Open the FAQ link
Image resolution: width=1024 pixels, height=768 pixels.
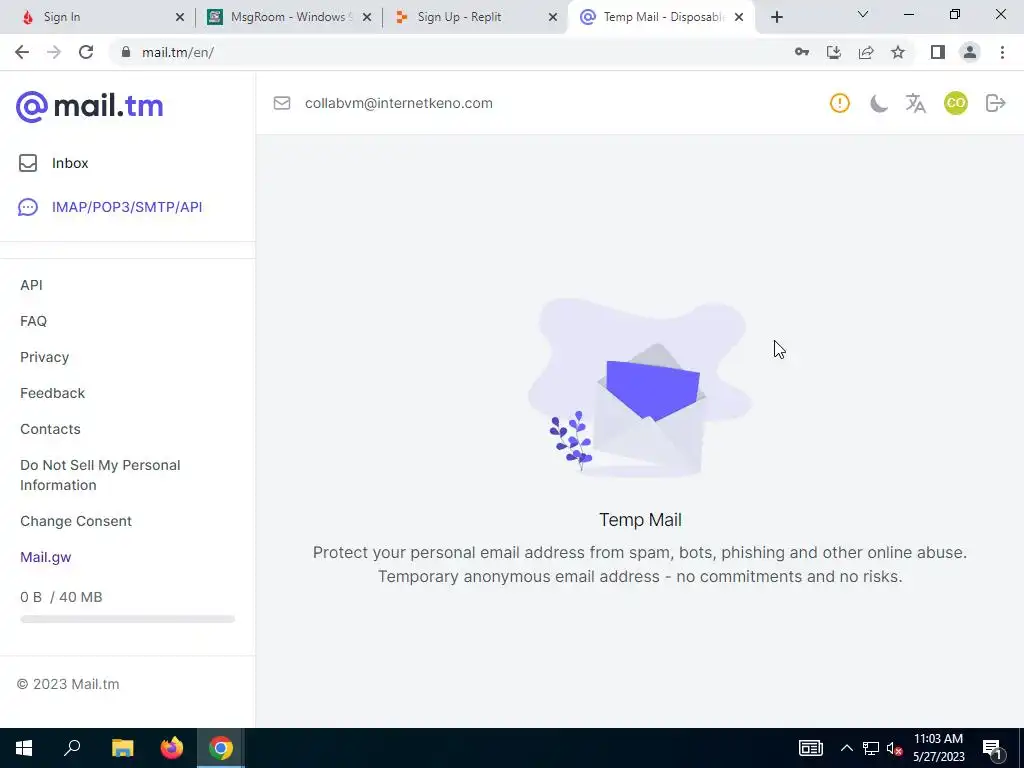(x=33, y=321)
